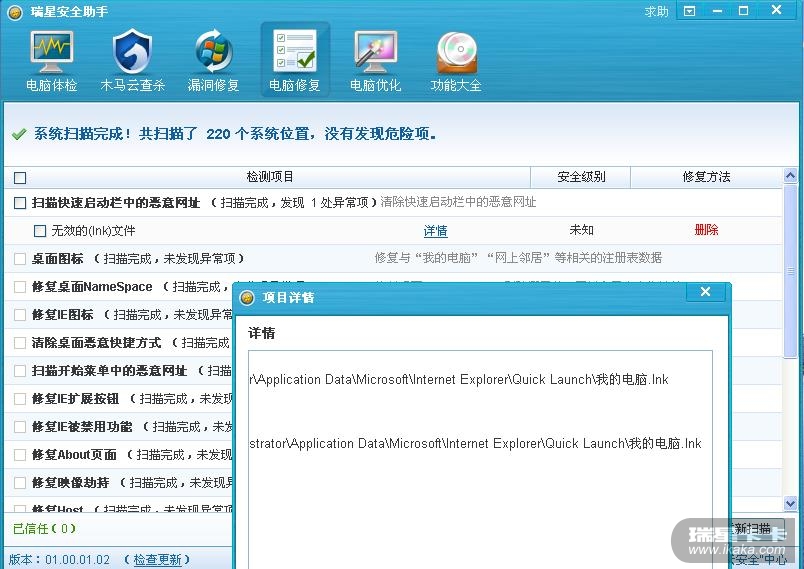Close the 项目详情 dialog
The image size is (804, 569).
coord(706,292)
